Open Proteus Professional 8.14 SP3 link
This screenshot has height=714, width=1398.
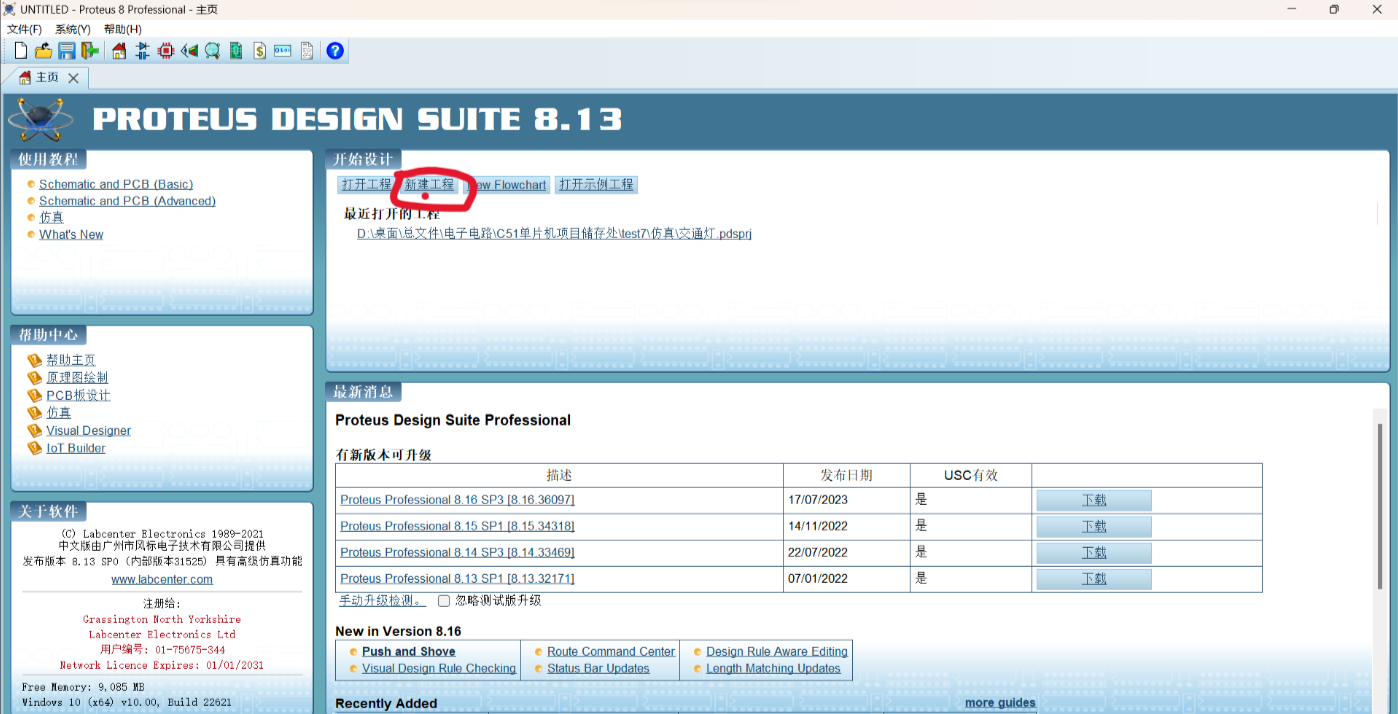(457, 552)
